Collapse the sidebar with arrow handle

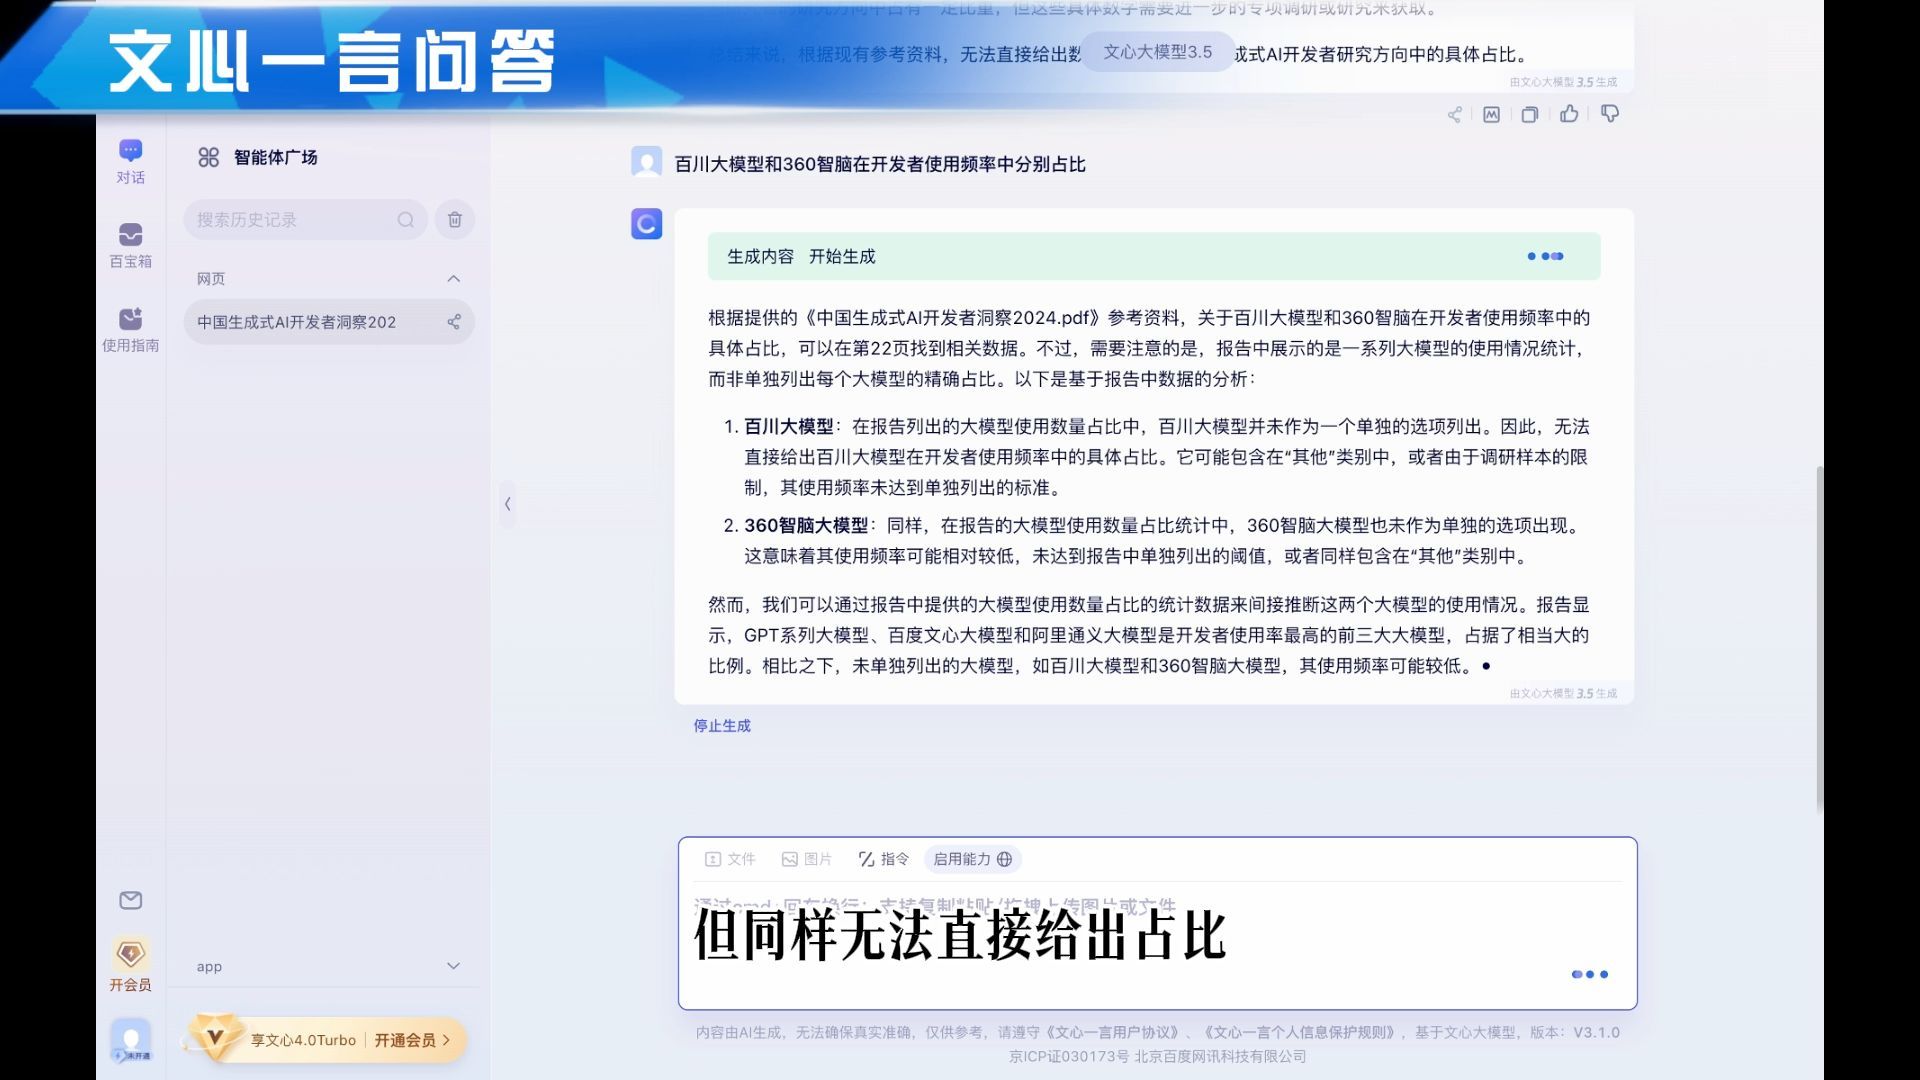point(507,504)
